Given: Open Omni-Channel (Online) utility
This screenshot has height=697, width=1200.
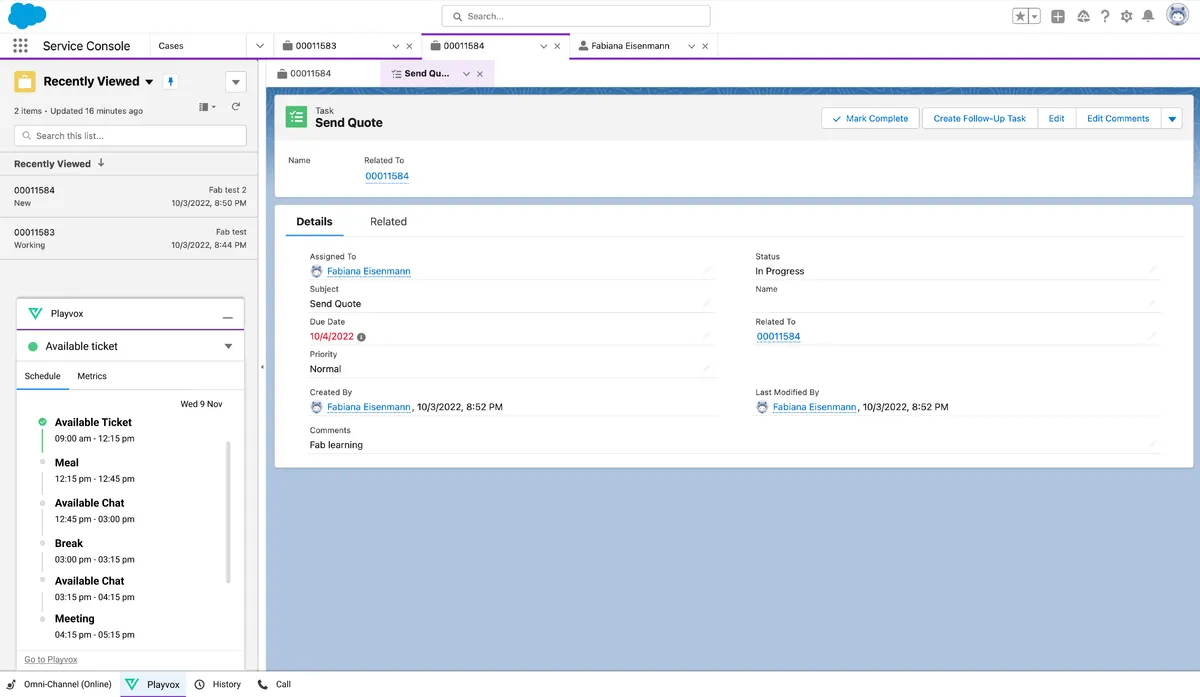Looking at the screenshot, I should coord(59,685).
